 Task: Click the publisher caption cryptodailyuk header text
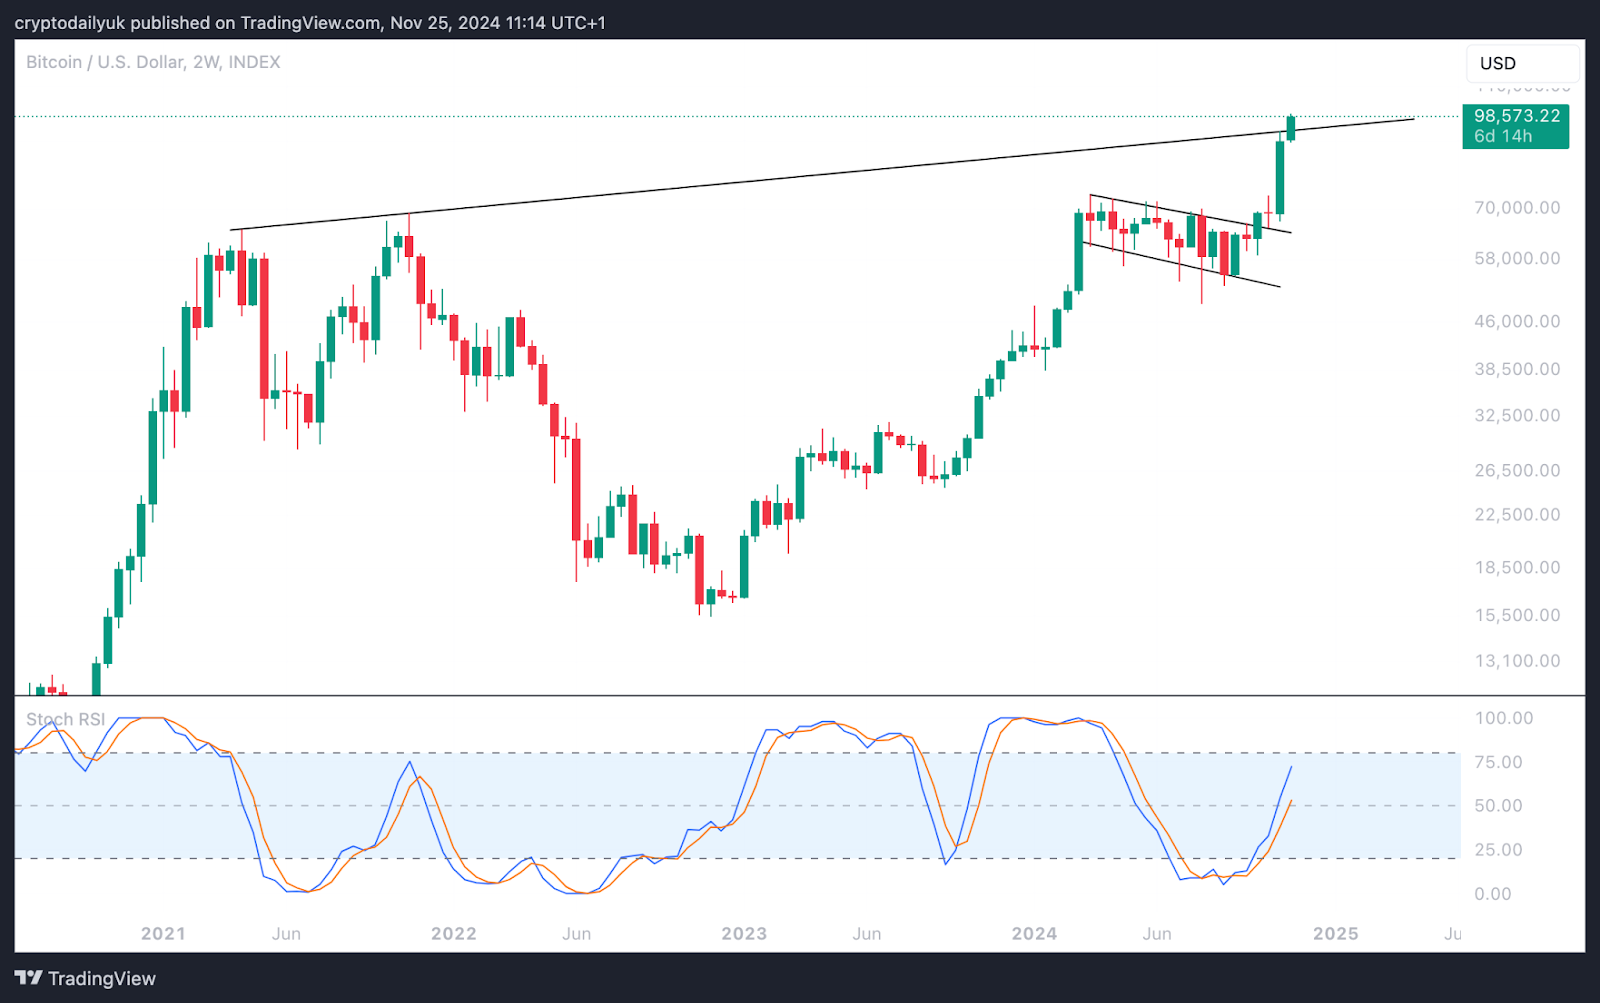pyautogui.click(x=310, y=22)
